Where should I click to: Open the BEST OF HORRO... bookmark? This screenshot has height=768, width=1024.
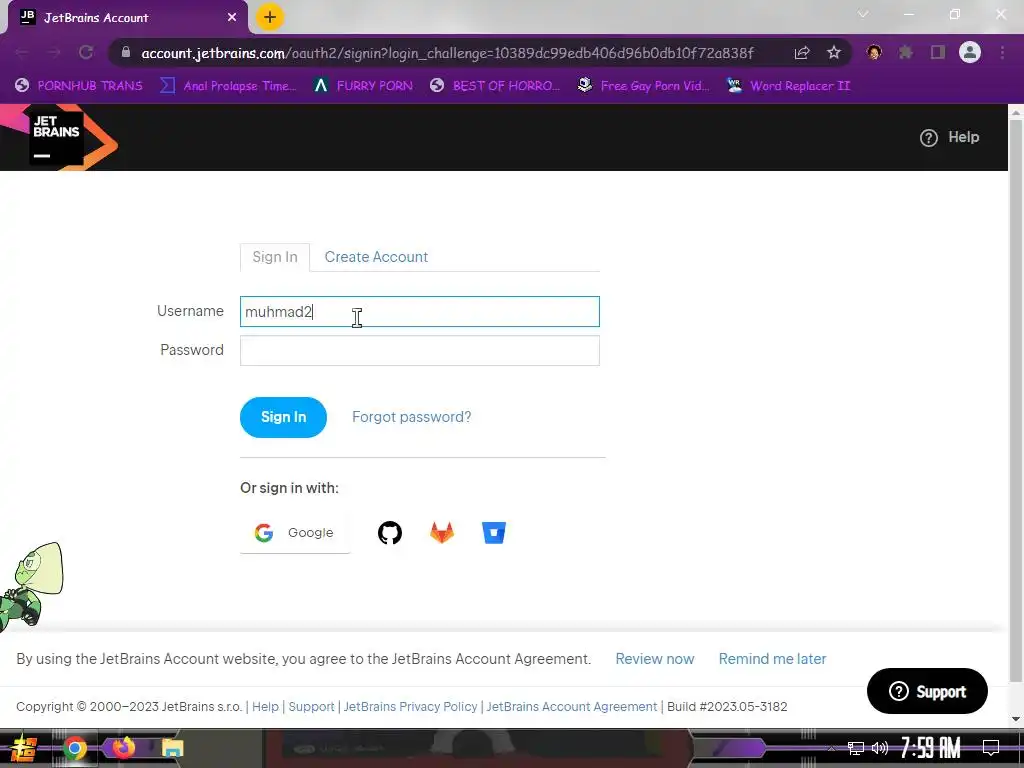[x=495, y=86]
